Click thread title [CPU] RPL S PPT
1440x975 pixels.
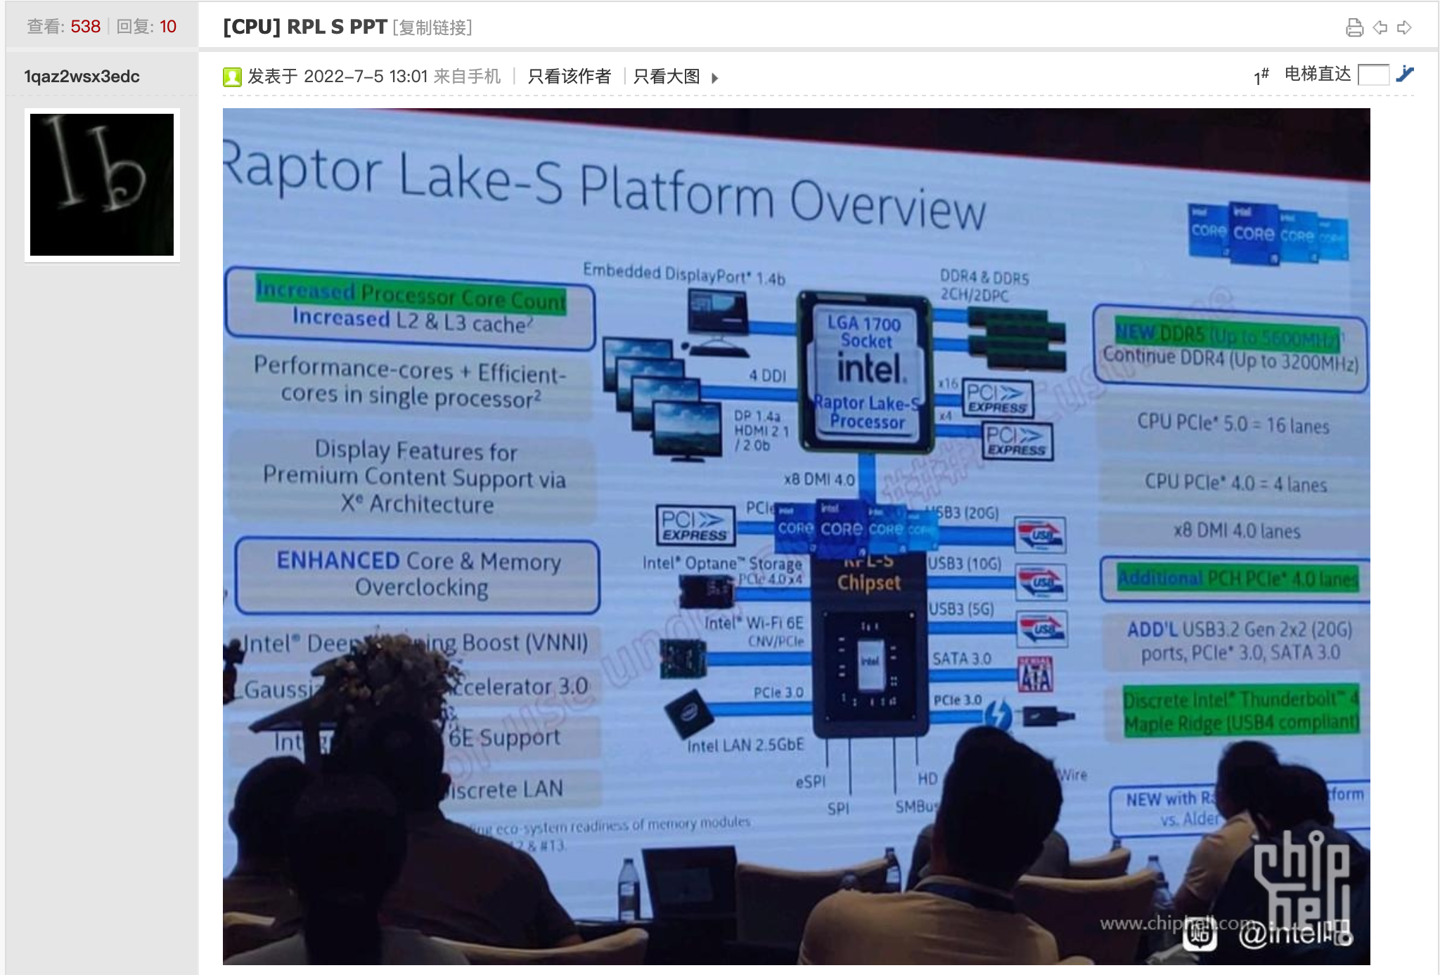(305, 27)
